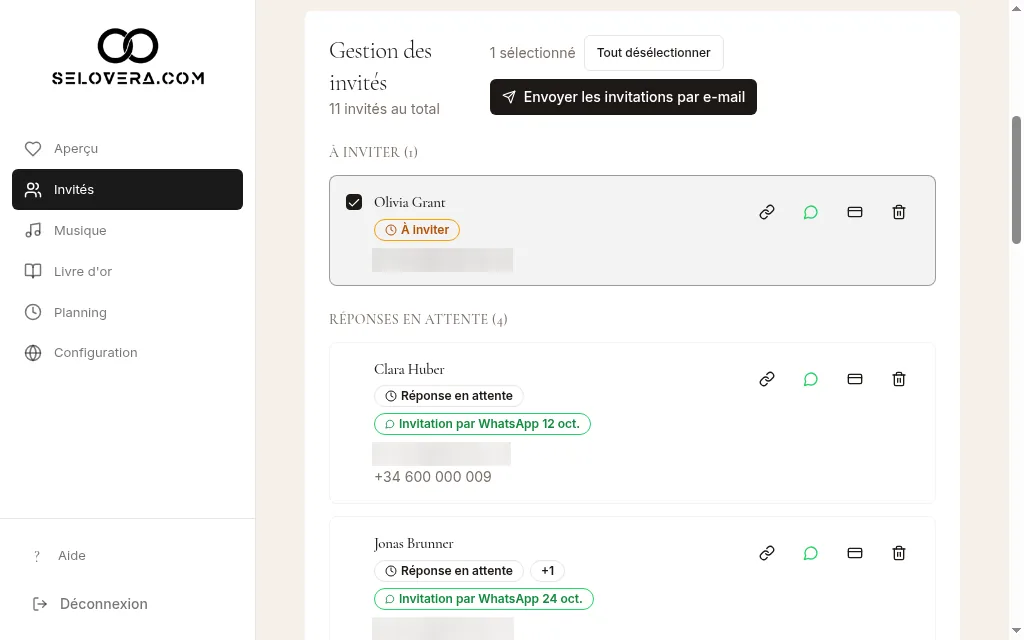The width and height of the screenshot is (1024, 640).
Task: Open the card icon for Olivia Grant
Action: pyautogui.click(x=855, y=212)
